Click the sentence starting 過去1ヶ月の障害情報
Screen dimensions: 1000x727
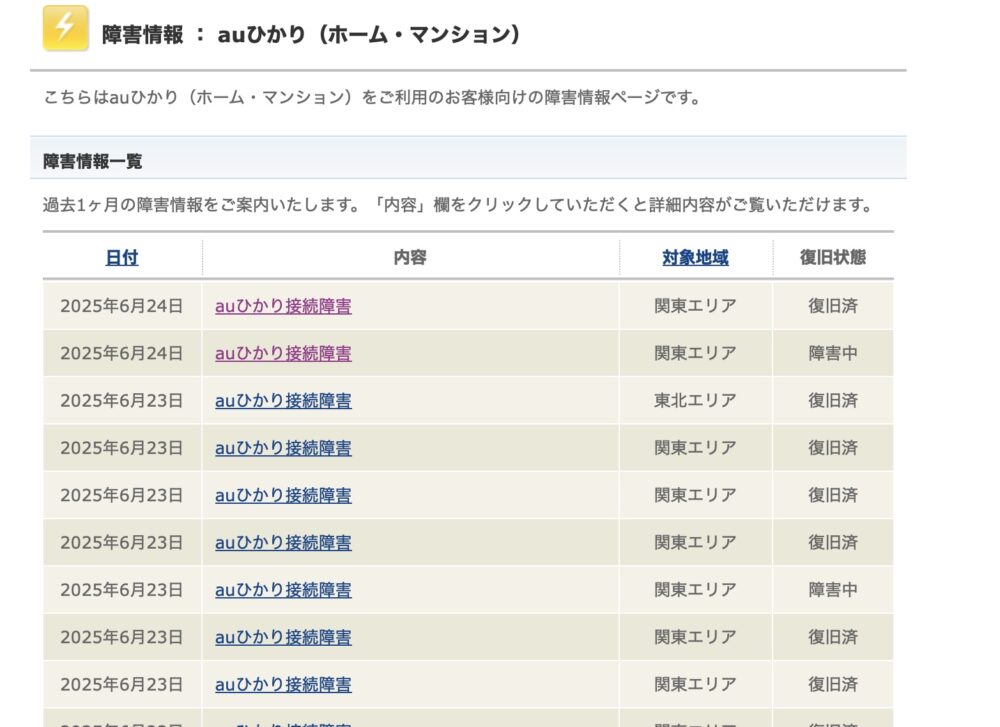pos(457,205)
